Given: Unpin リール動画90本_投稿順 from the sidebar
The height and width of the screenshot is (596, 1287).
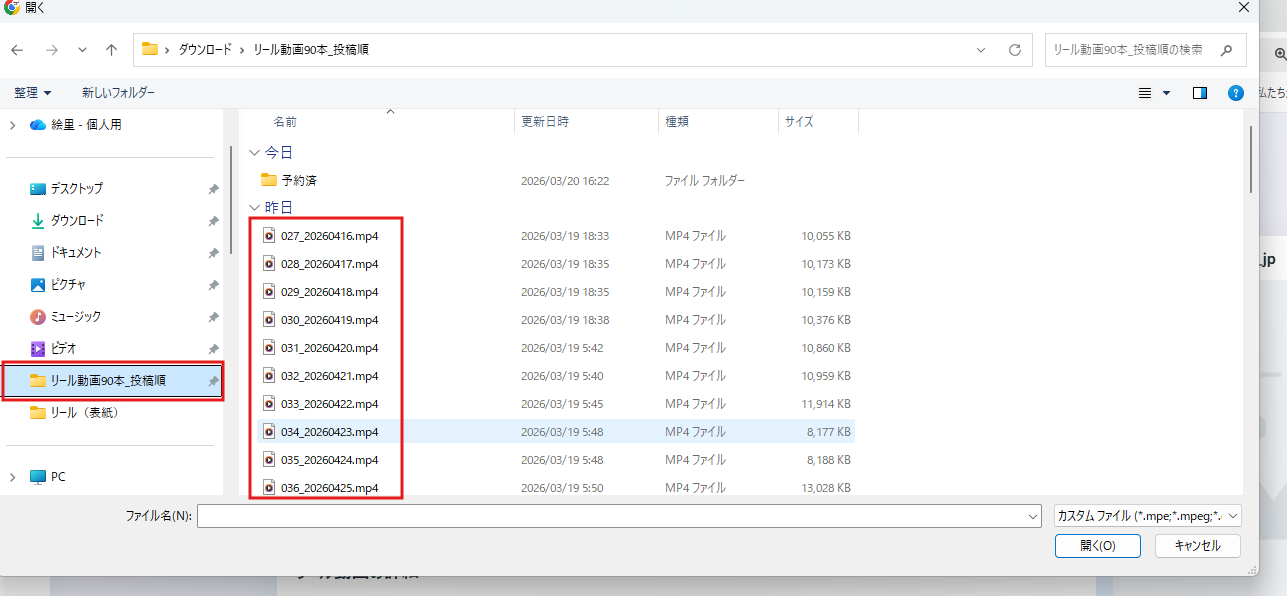Looking at the screenshot, I should [x=212, y=380].
